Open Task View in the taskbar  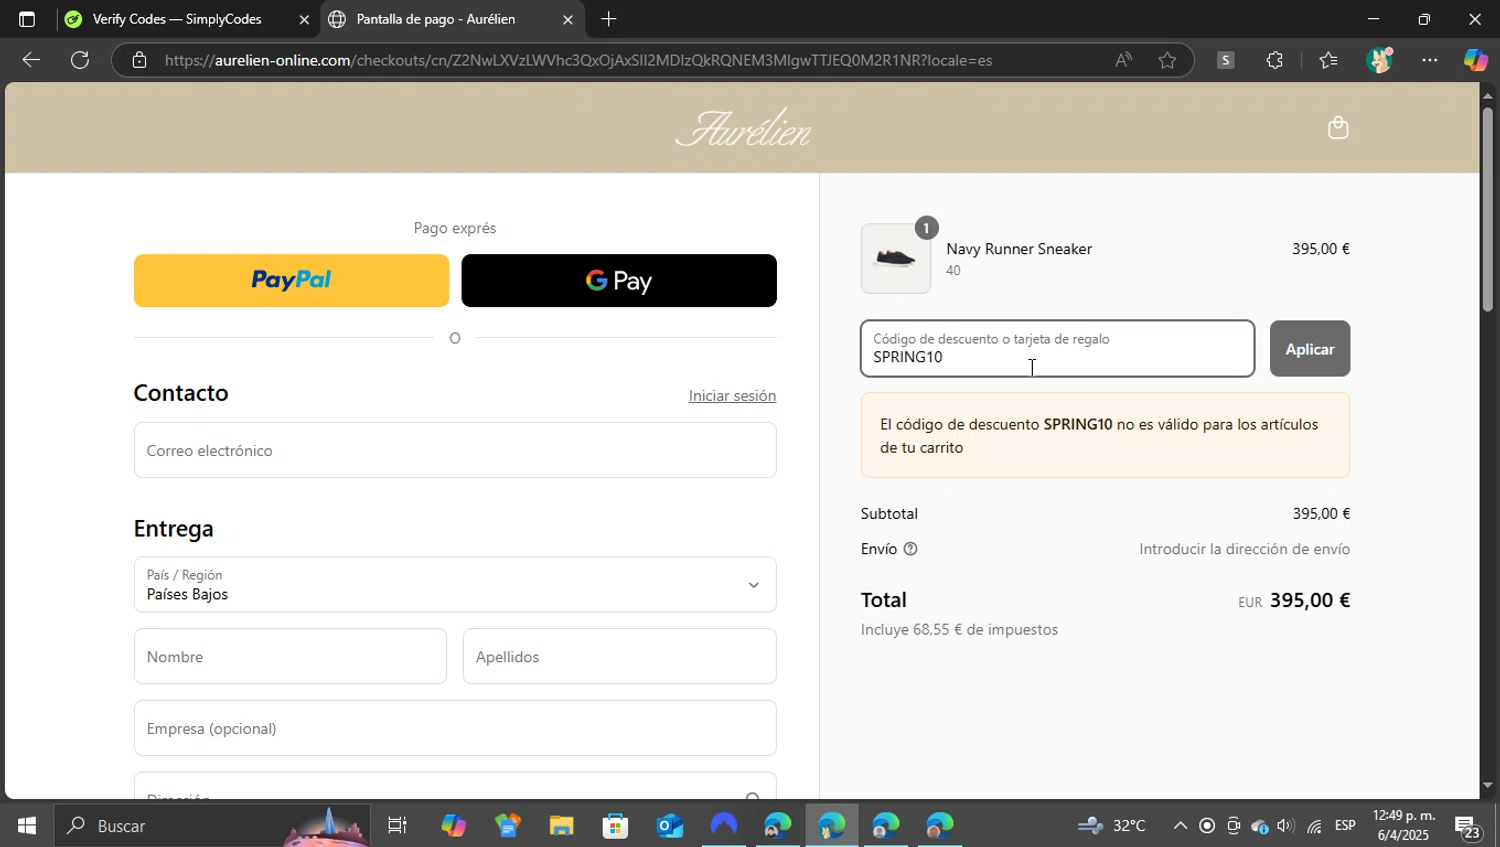pos(397,826)
